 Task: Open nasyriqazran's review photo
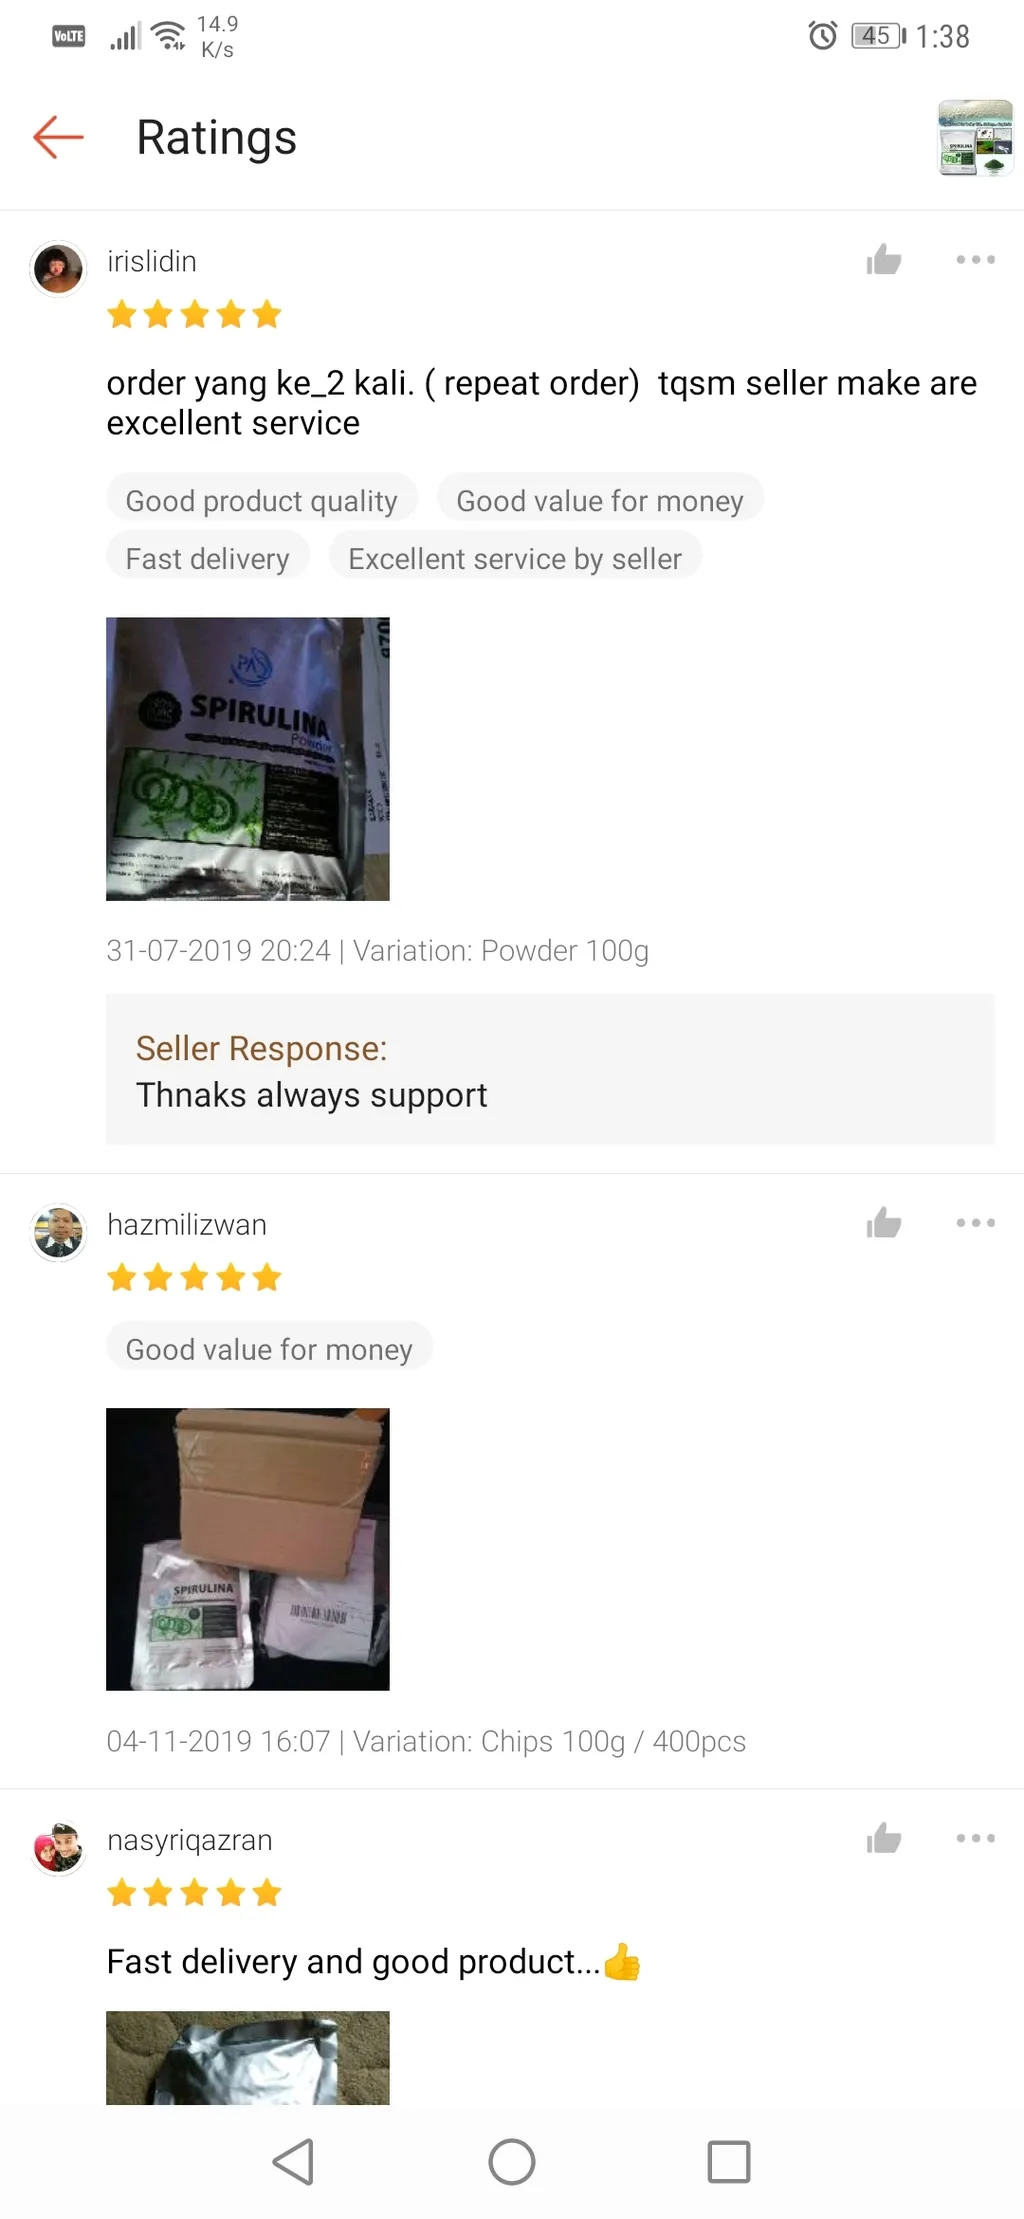pos(248,2057)
